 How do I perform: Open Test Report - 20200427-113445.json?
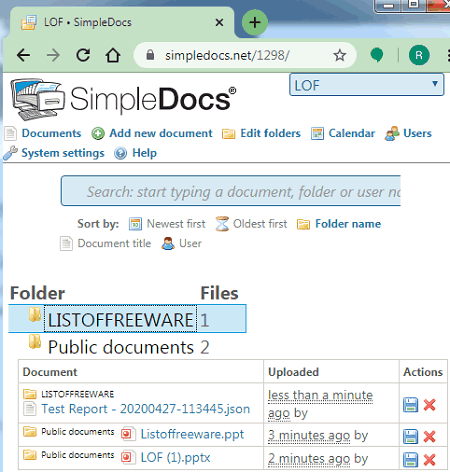click(145, 409)
